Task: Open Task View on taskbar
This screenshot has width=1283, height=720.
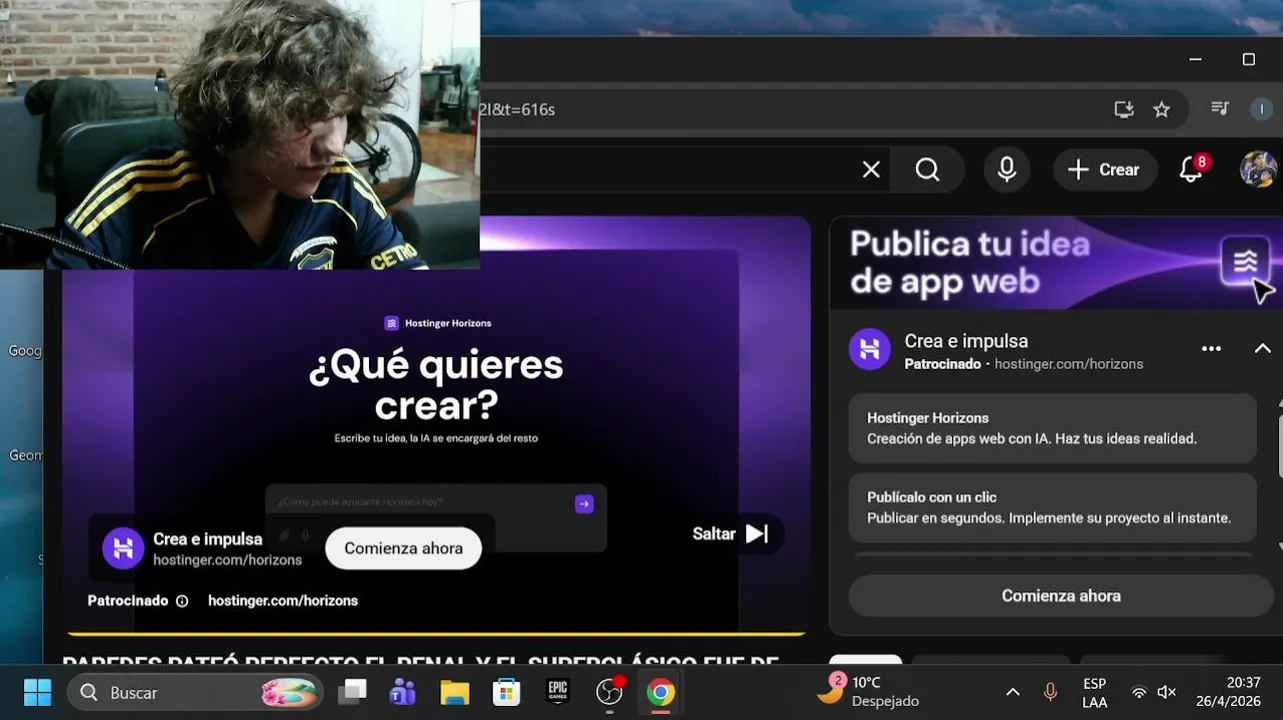Action: 352,692
